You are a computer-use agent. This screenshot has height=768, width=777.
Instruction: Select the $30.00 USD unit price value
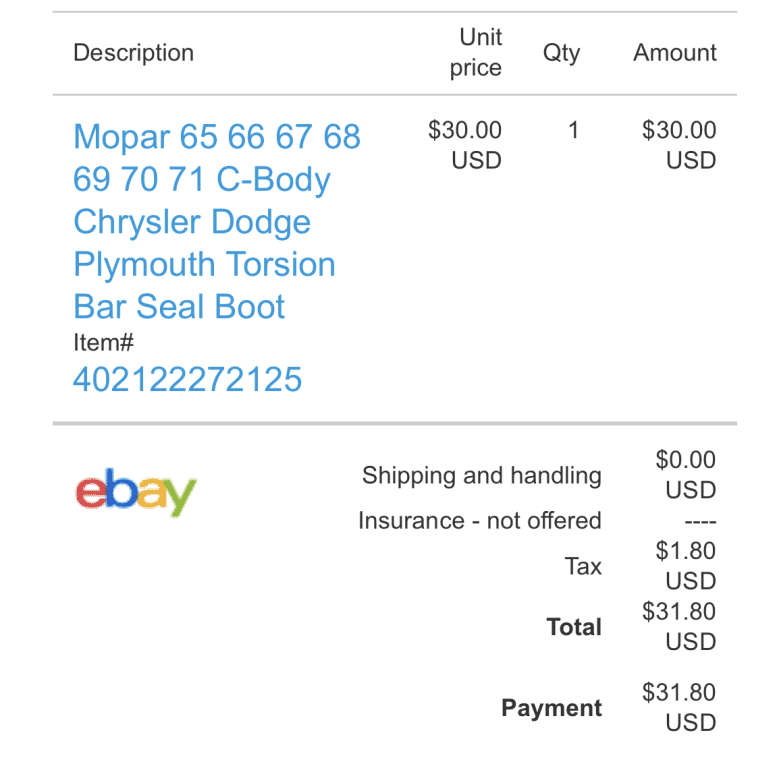click(465, 145)
